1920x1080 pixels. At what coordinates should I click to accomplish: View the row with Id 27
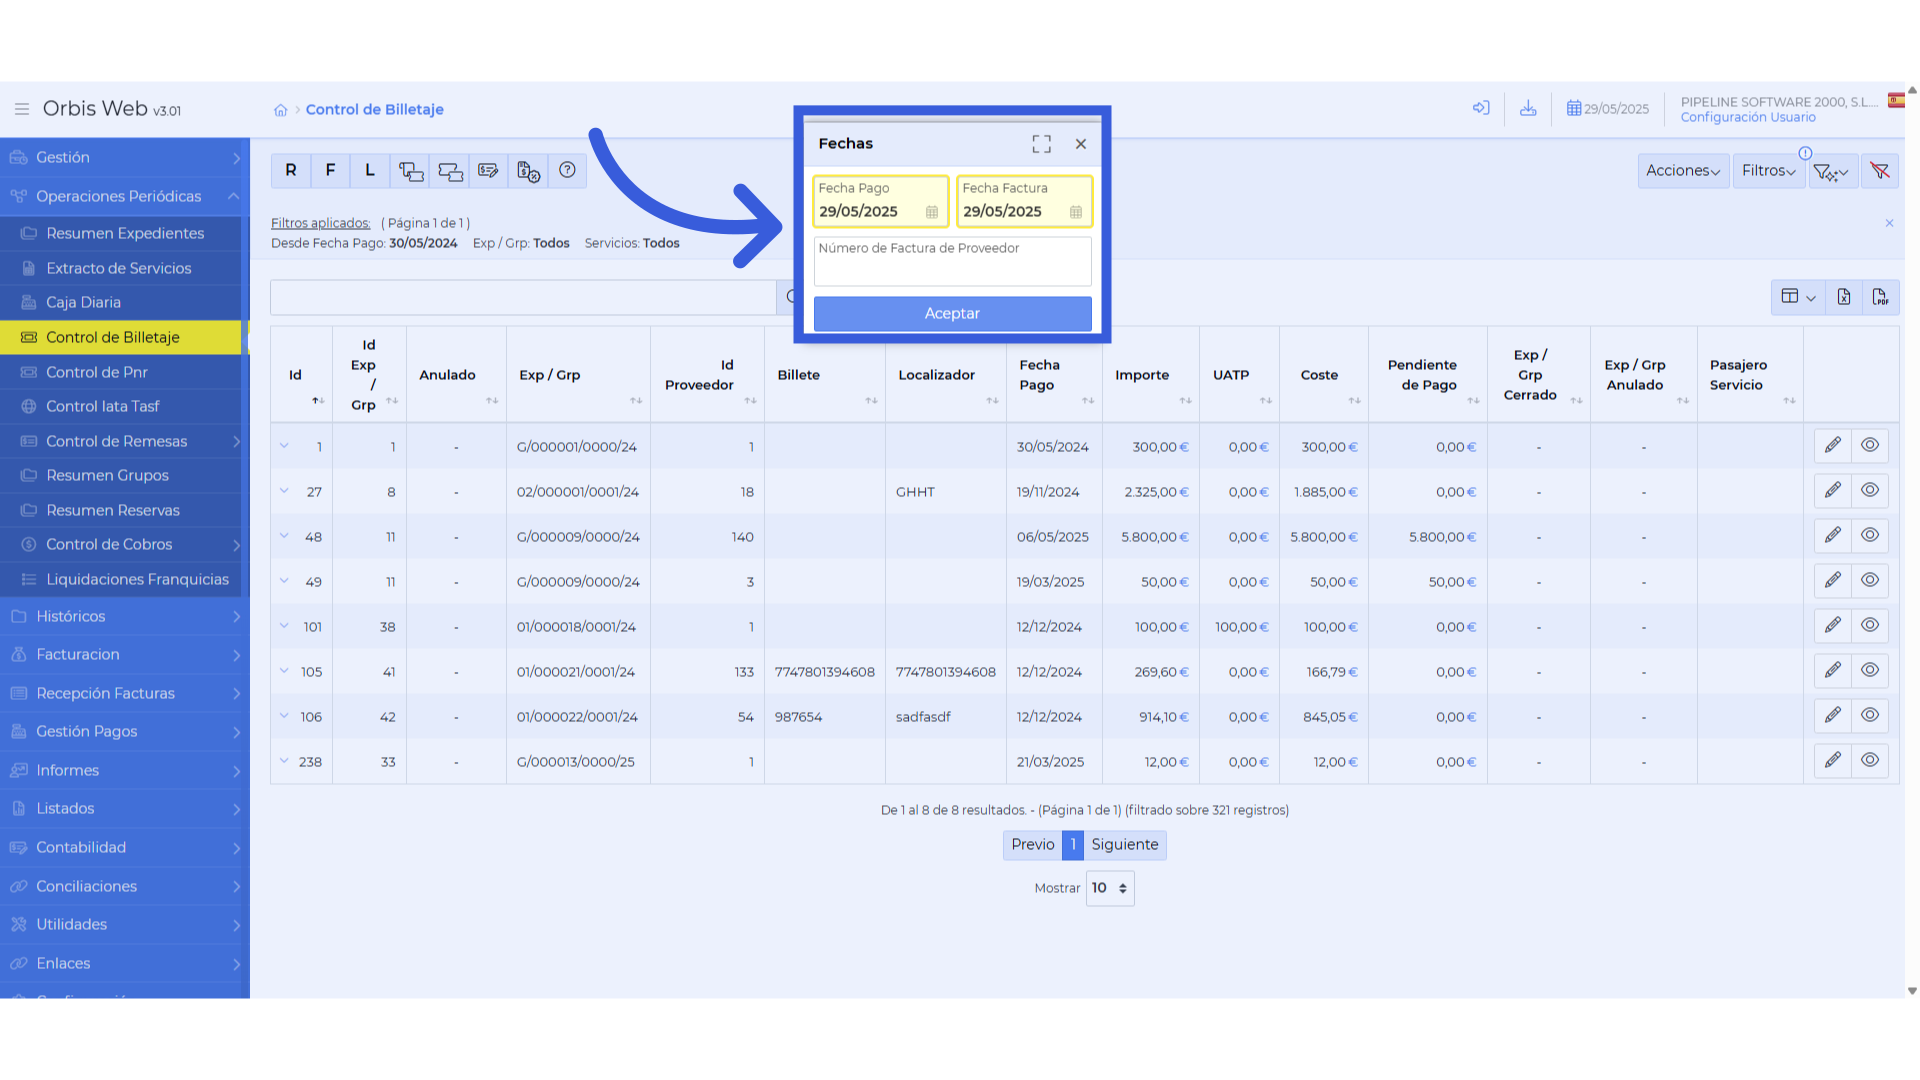point(1869,491)
